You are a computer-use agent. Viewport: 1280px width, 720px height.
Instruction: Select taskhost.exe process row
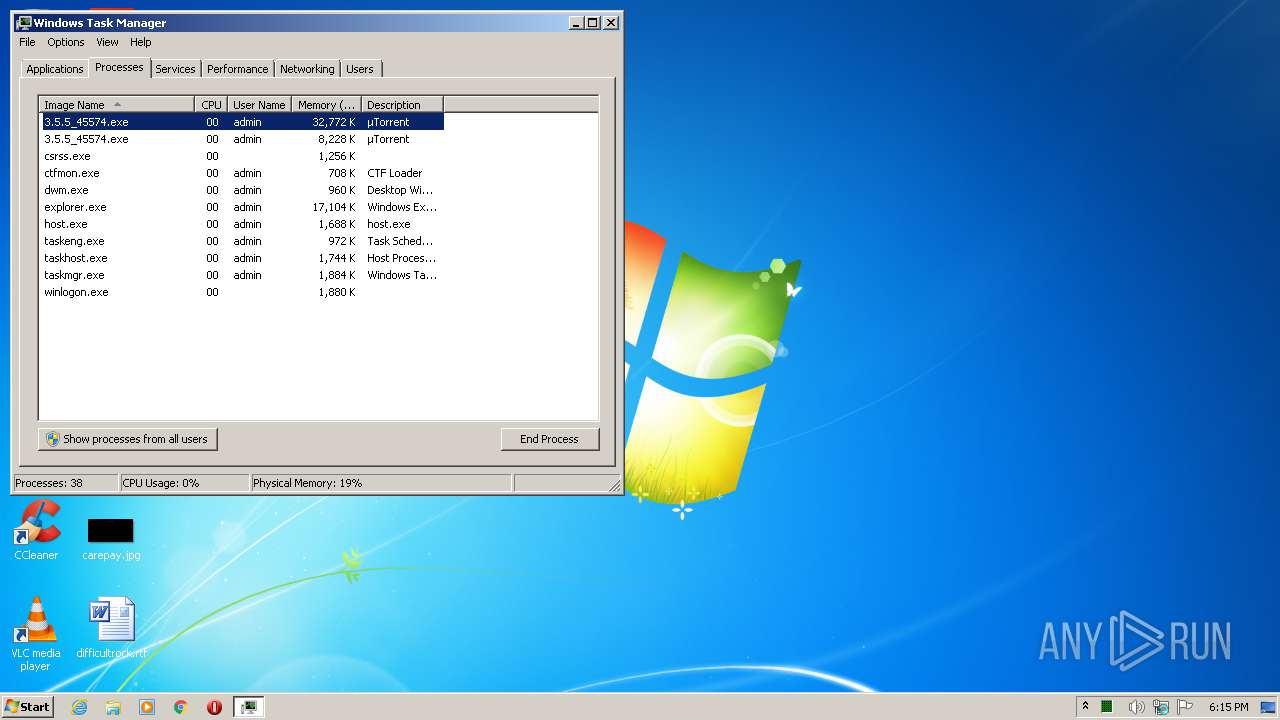click(241, 258)
